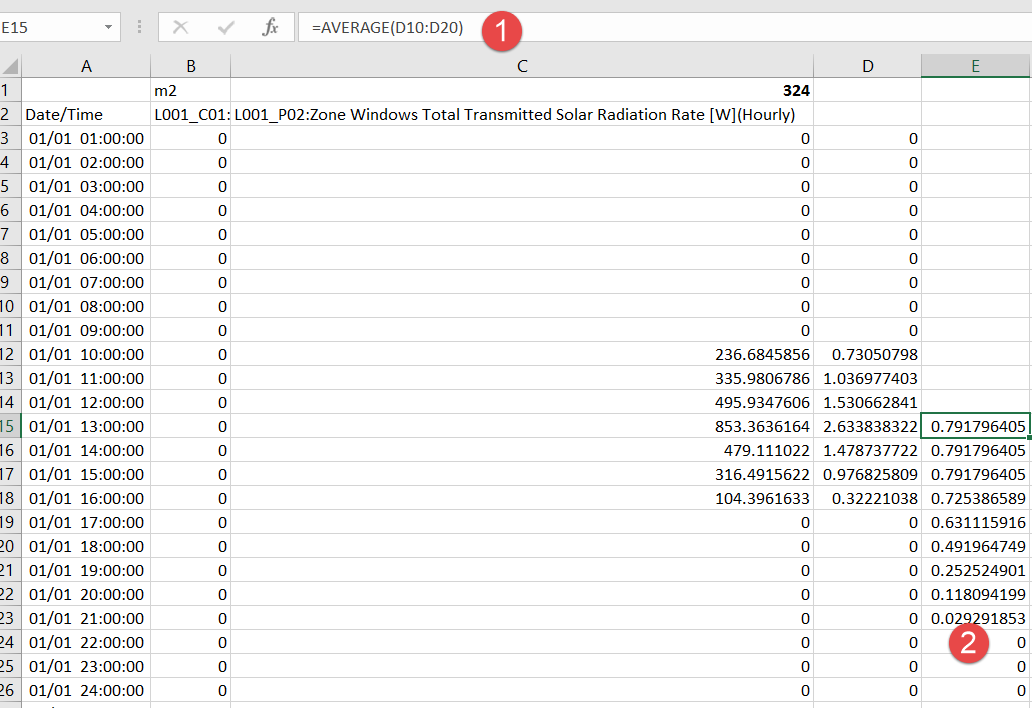Select cell with value 0.32221038
The height and width of the screenshot is (708, 1032).
(x=867, y=498)
